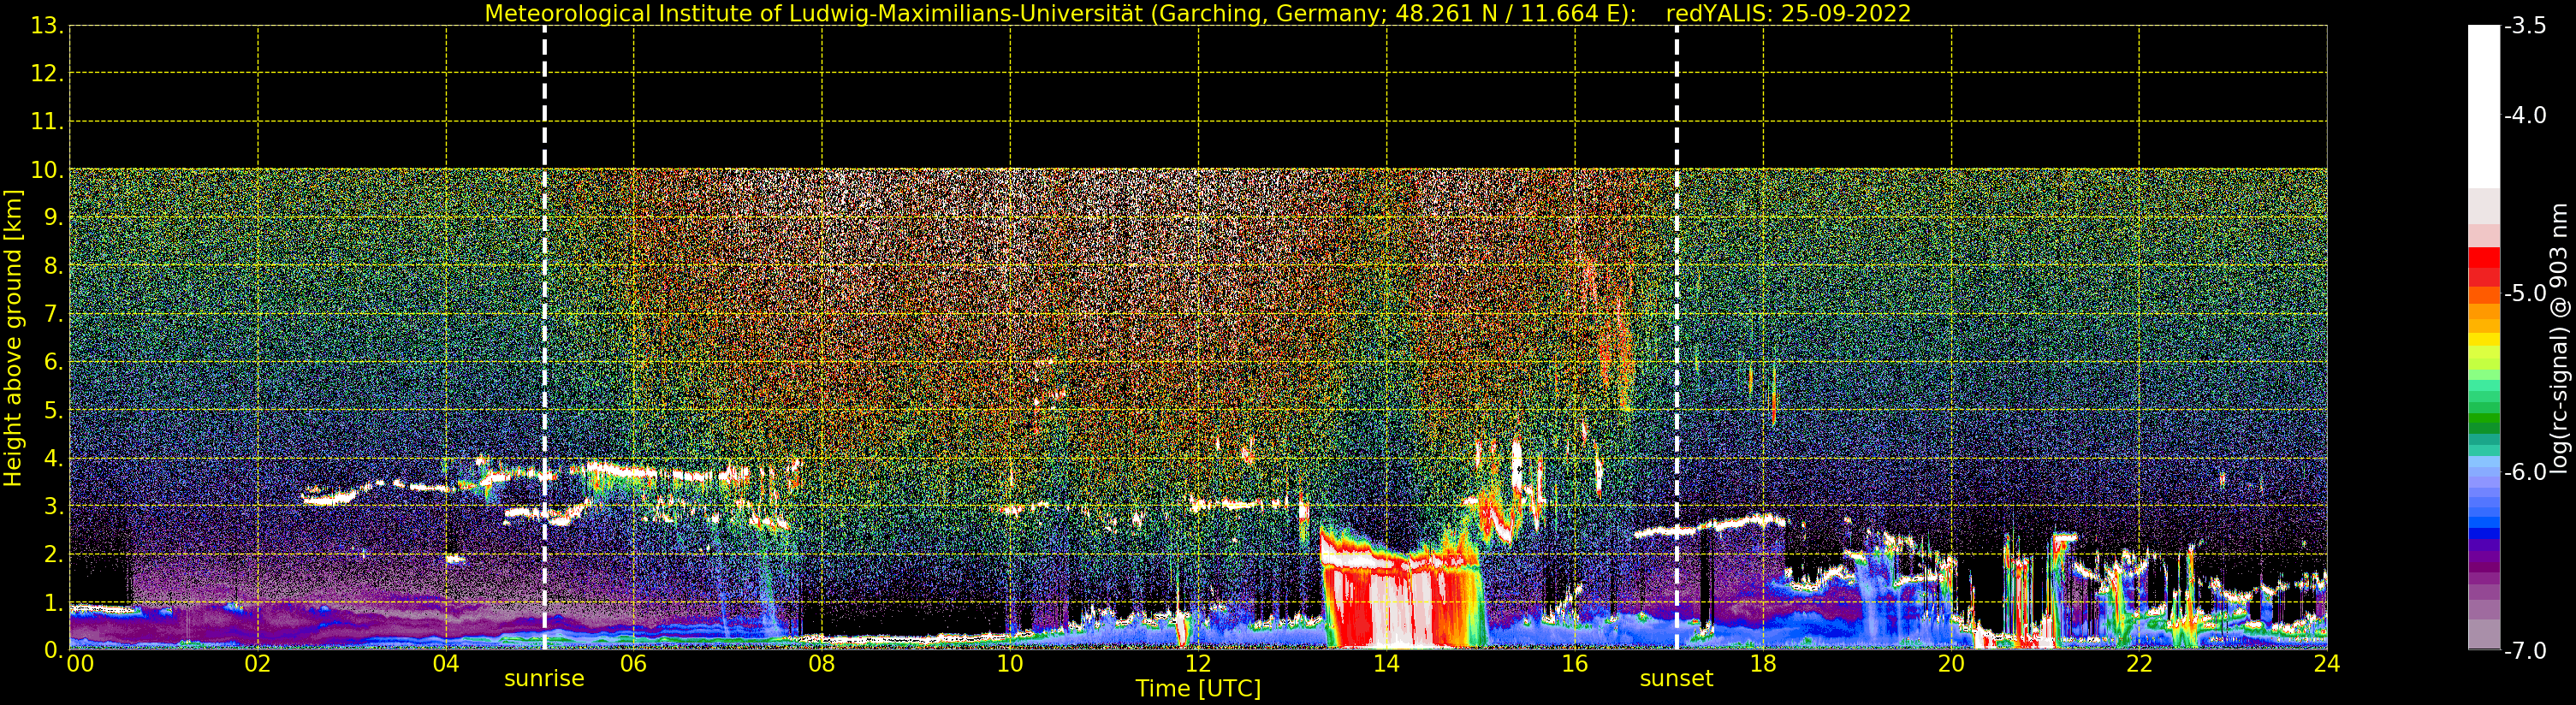Click the height axis tick label '13.'
Screen dimensions: 2576x705
46,26
